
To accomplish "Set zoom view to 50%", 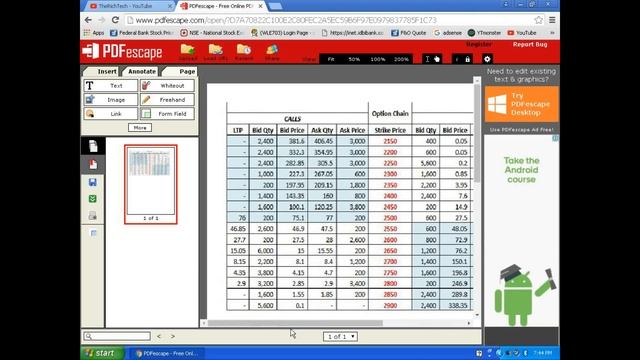I will pos(354,59).
